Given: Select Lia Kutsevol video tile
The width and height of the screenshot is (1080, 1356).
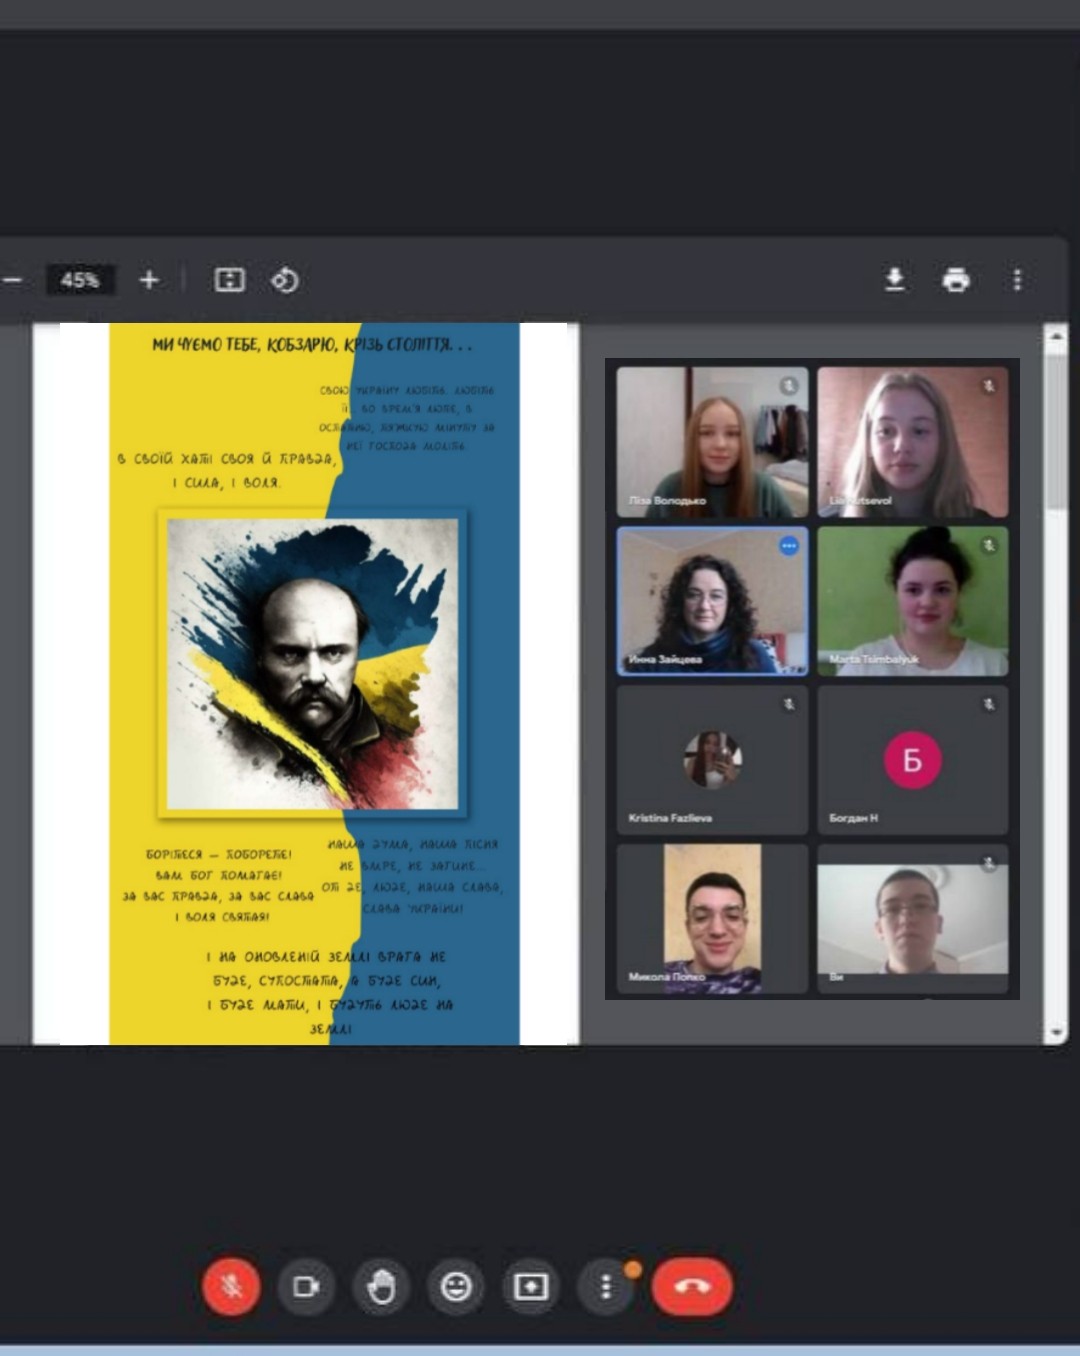Looking at the screenshot, I should point(913,441).
